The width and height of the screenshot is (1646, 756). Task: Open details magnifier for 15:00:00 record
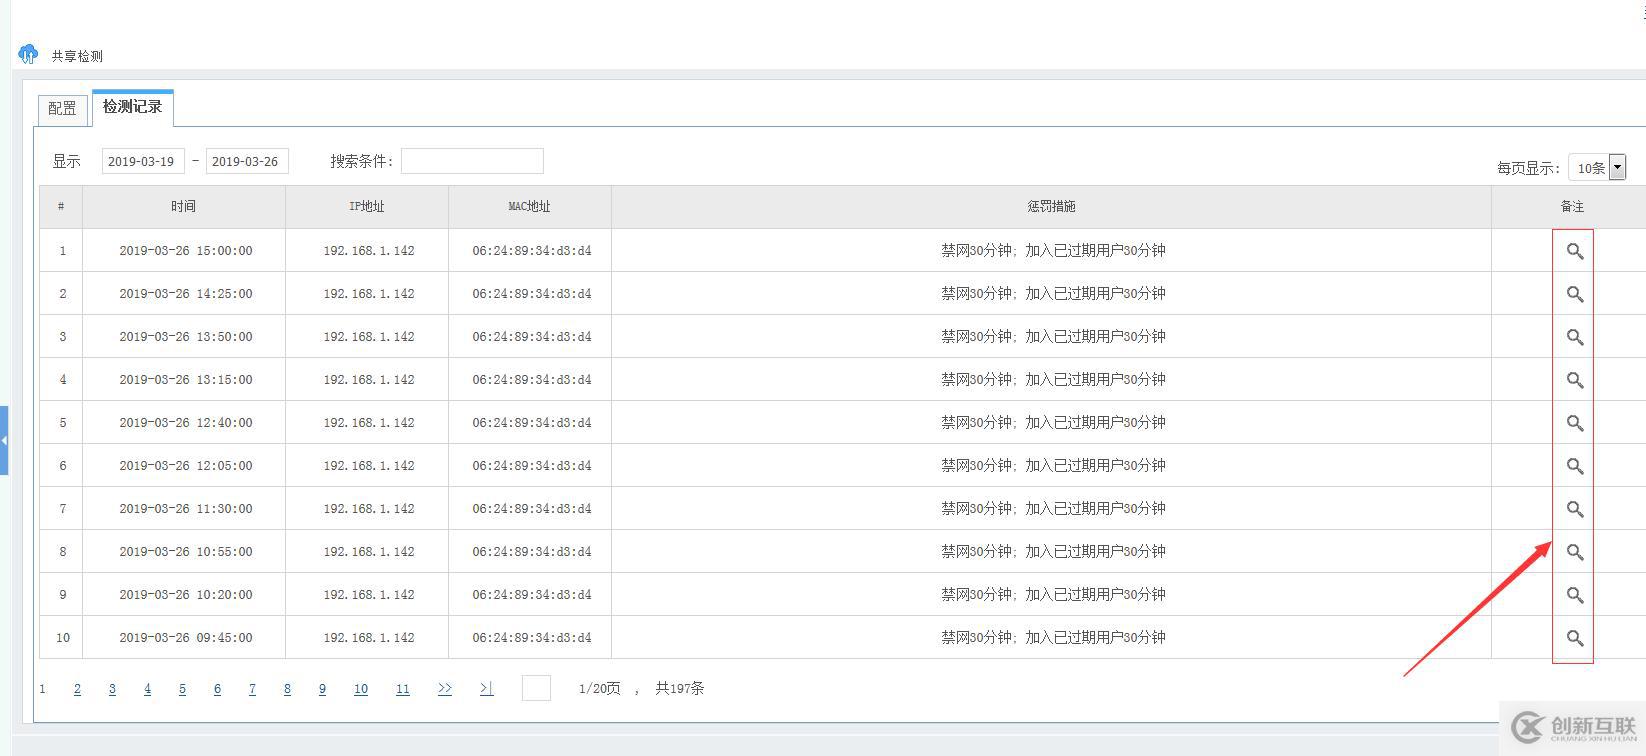click(x=1574, y=251)
